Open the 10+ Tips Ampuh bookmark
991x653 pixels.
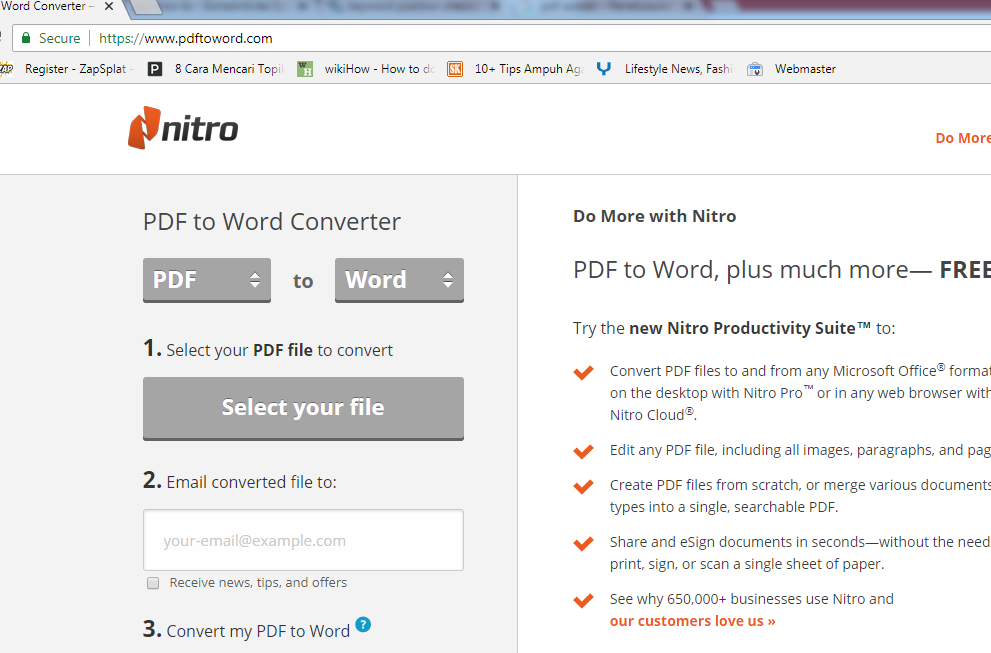[516, 69]
